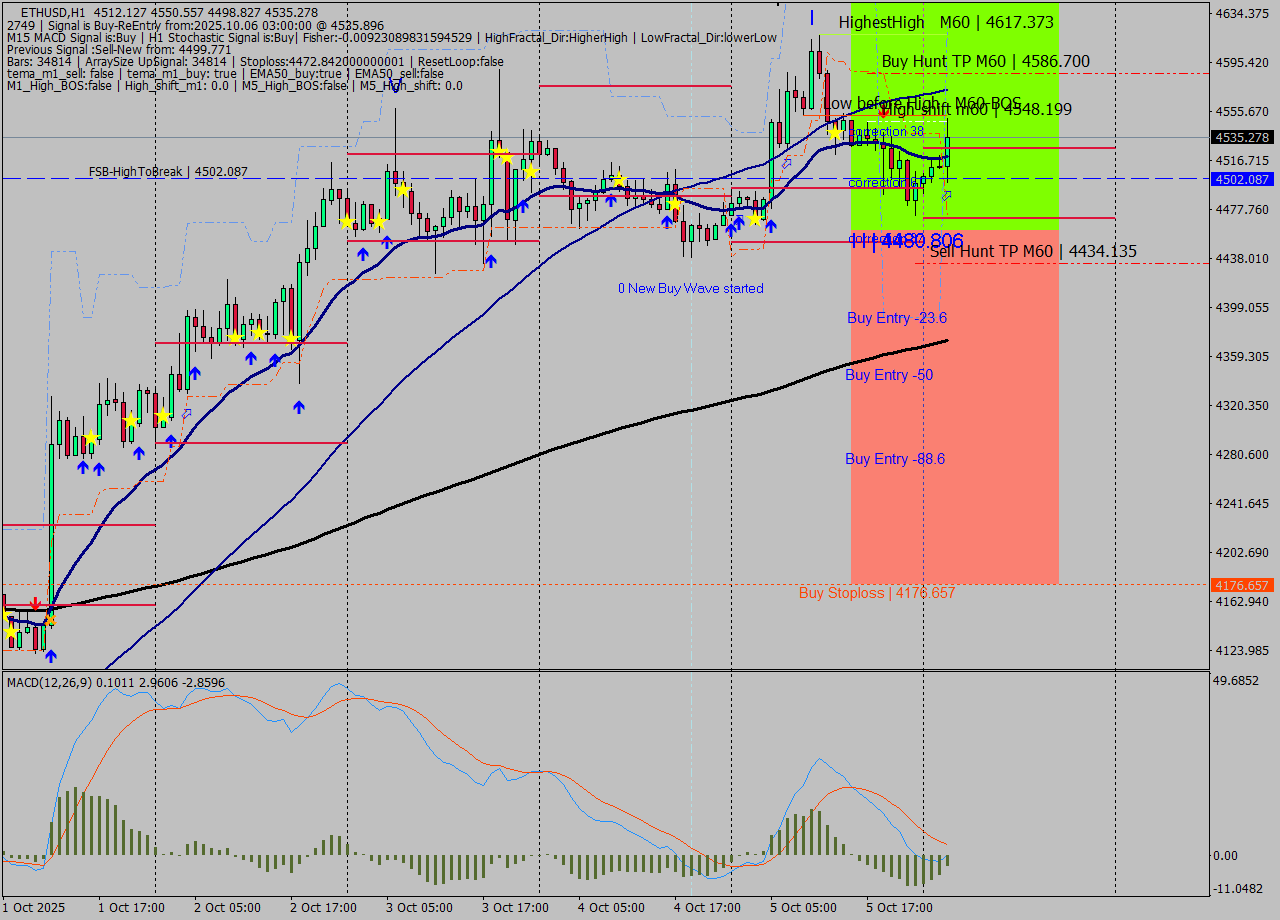Click the Buy Entry -88.6 label
The width and height of the screenshot is (1280, 920).
pos(894,459)
